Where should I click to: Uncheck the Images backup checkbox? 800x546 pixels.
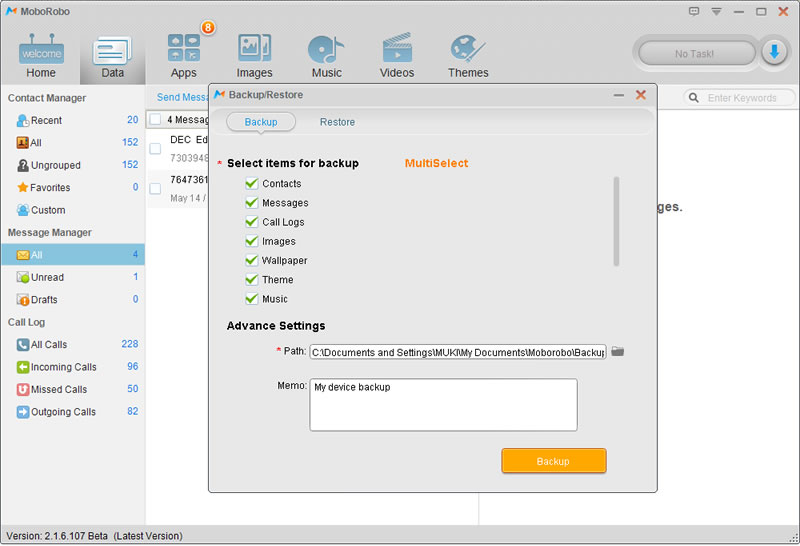pos(252,241)
